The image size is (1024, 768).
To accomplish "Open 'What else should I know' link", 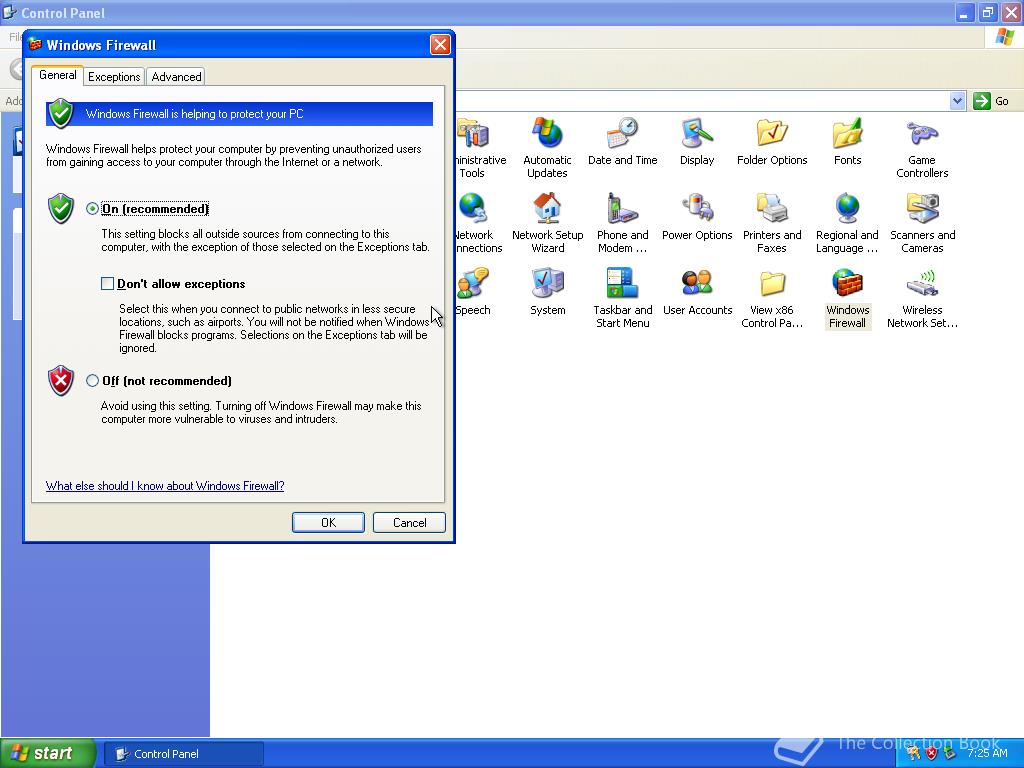I will tap(165, 486).
